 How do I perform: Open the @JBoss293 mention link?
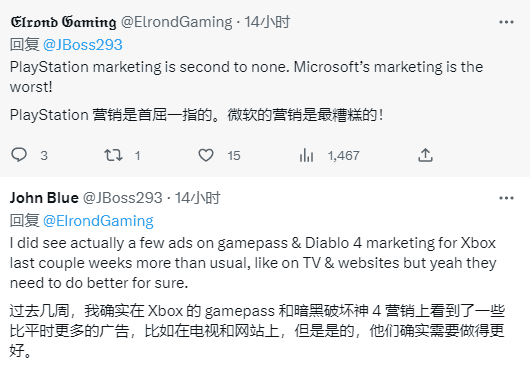coord(83,45)
